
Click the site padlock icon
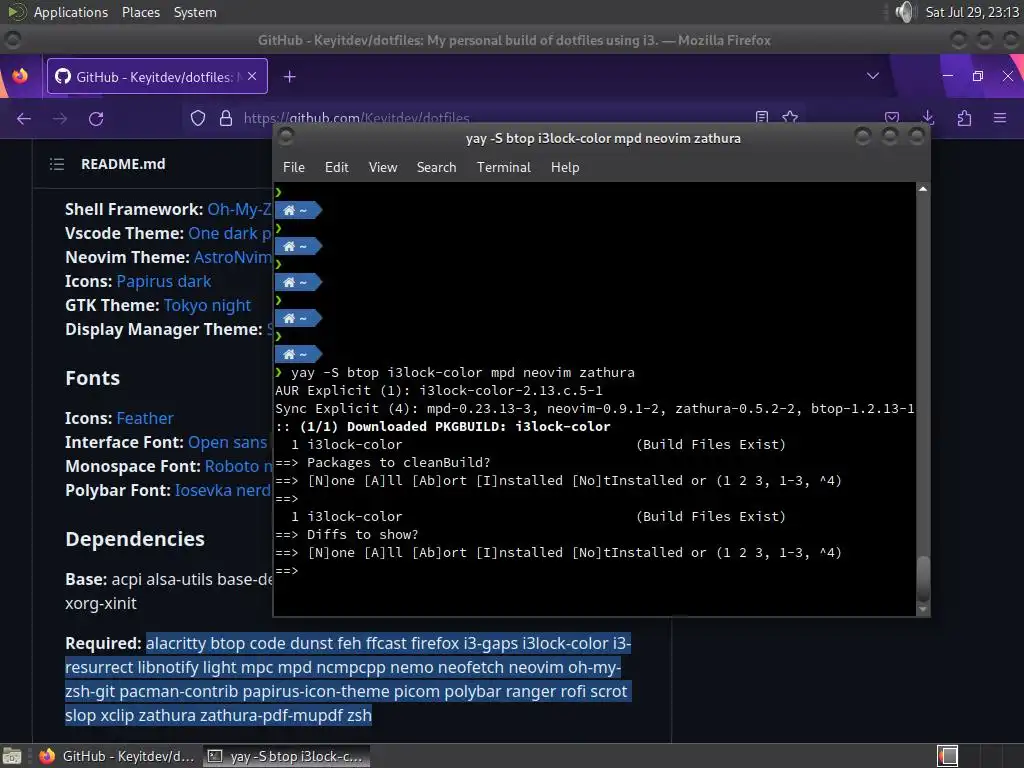[x=226, y=118]
